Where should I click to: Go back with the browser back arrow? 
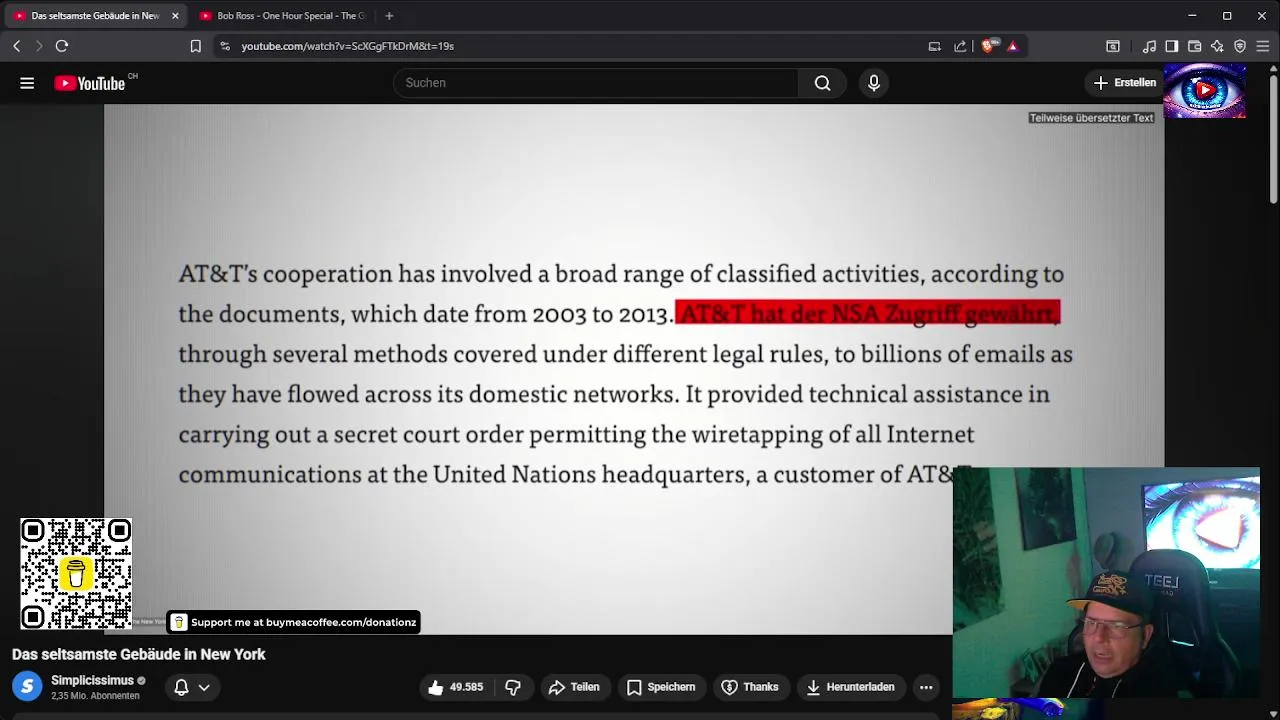(x=17, y=46)
